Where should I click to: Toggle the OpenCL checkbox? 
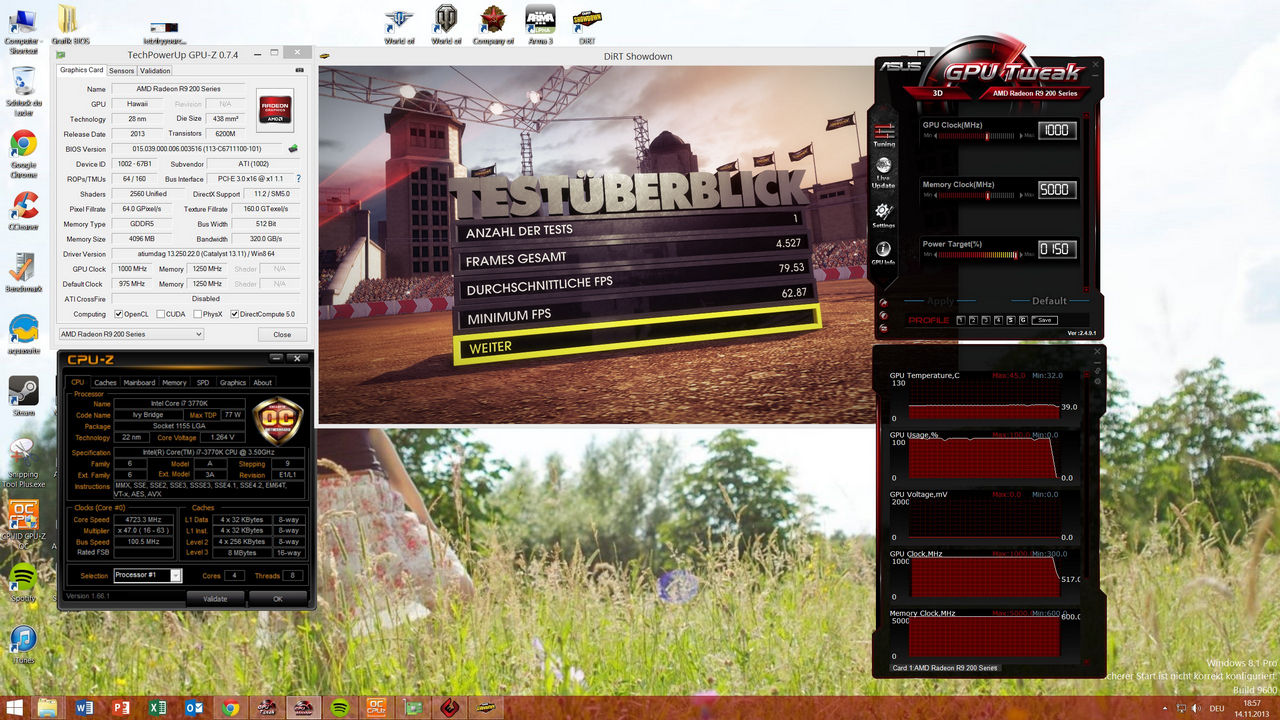tap(118, 314)
